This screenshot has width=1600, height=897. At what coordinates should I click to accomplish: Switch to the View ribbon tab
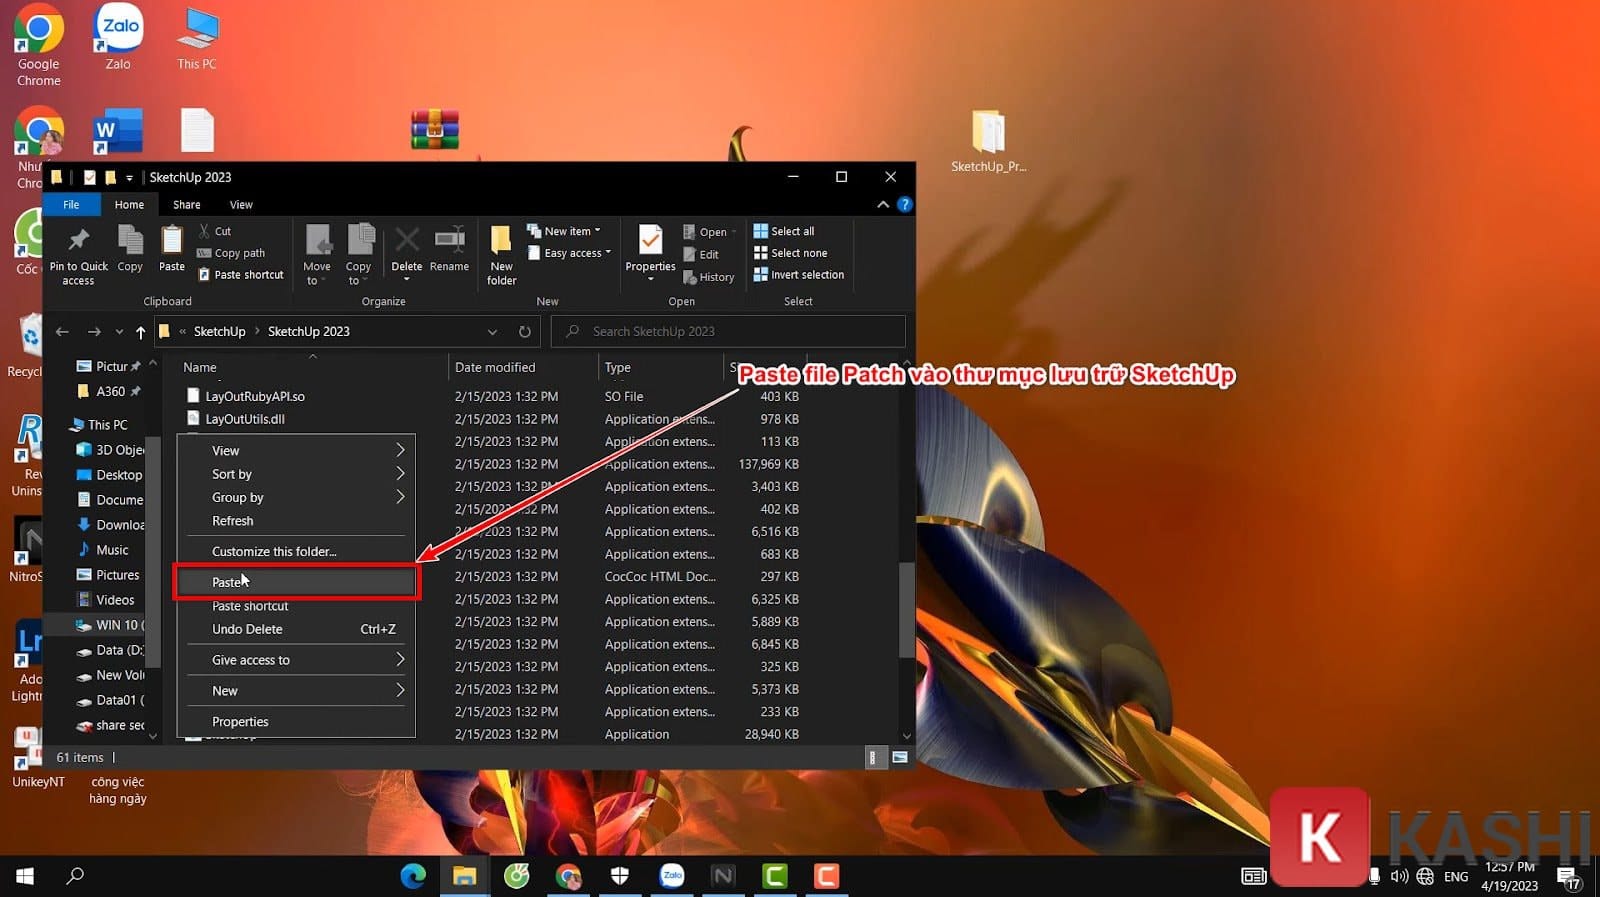coord(241,205)
